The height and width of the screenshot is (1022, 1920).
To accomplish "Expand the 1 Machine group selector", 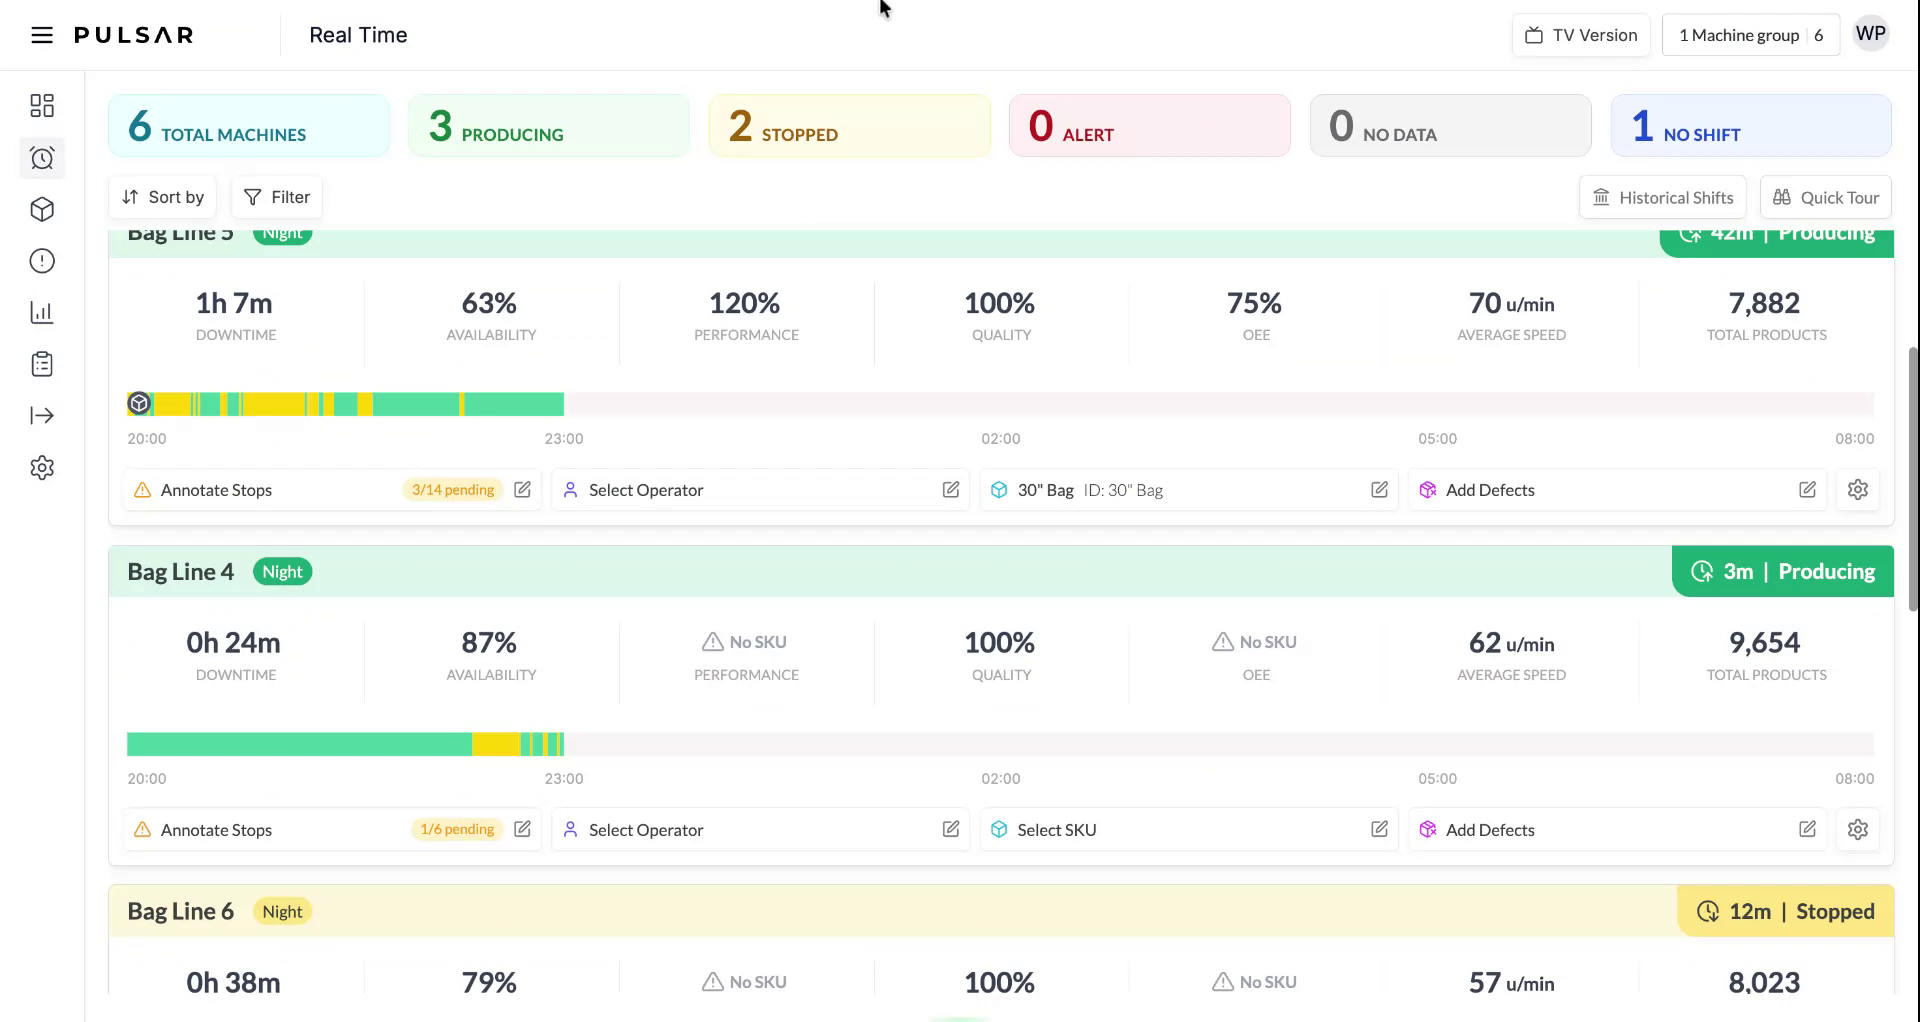I will pos(1750,35).
